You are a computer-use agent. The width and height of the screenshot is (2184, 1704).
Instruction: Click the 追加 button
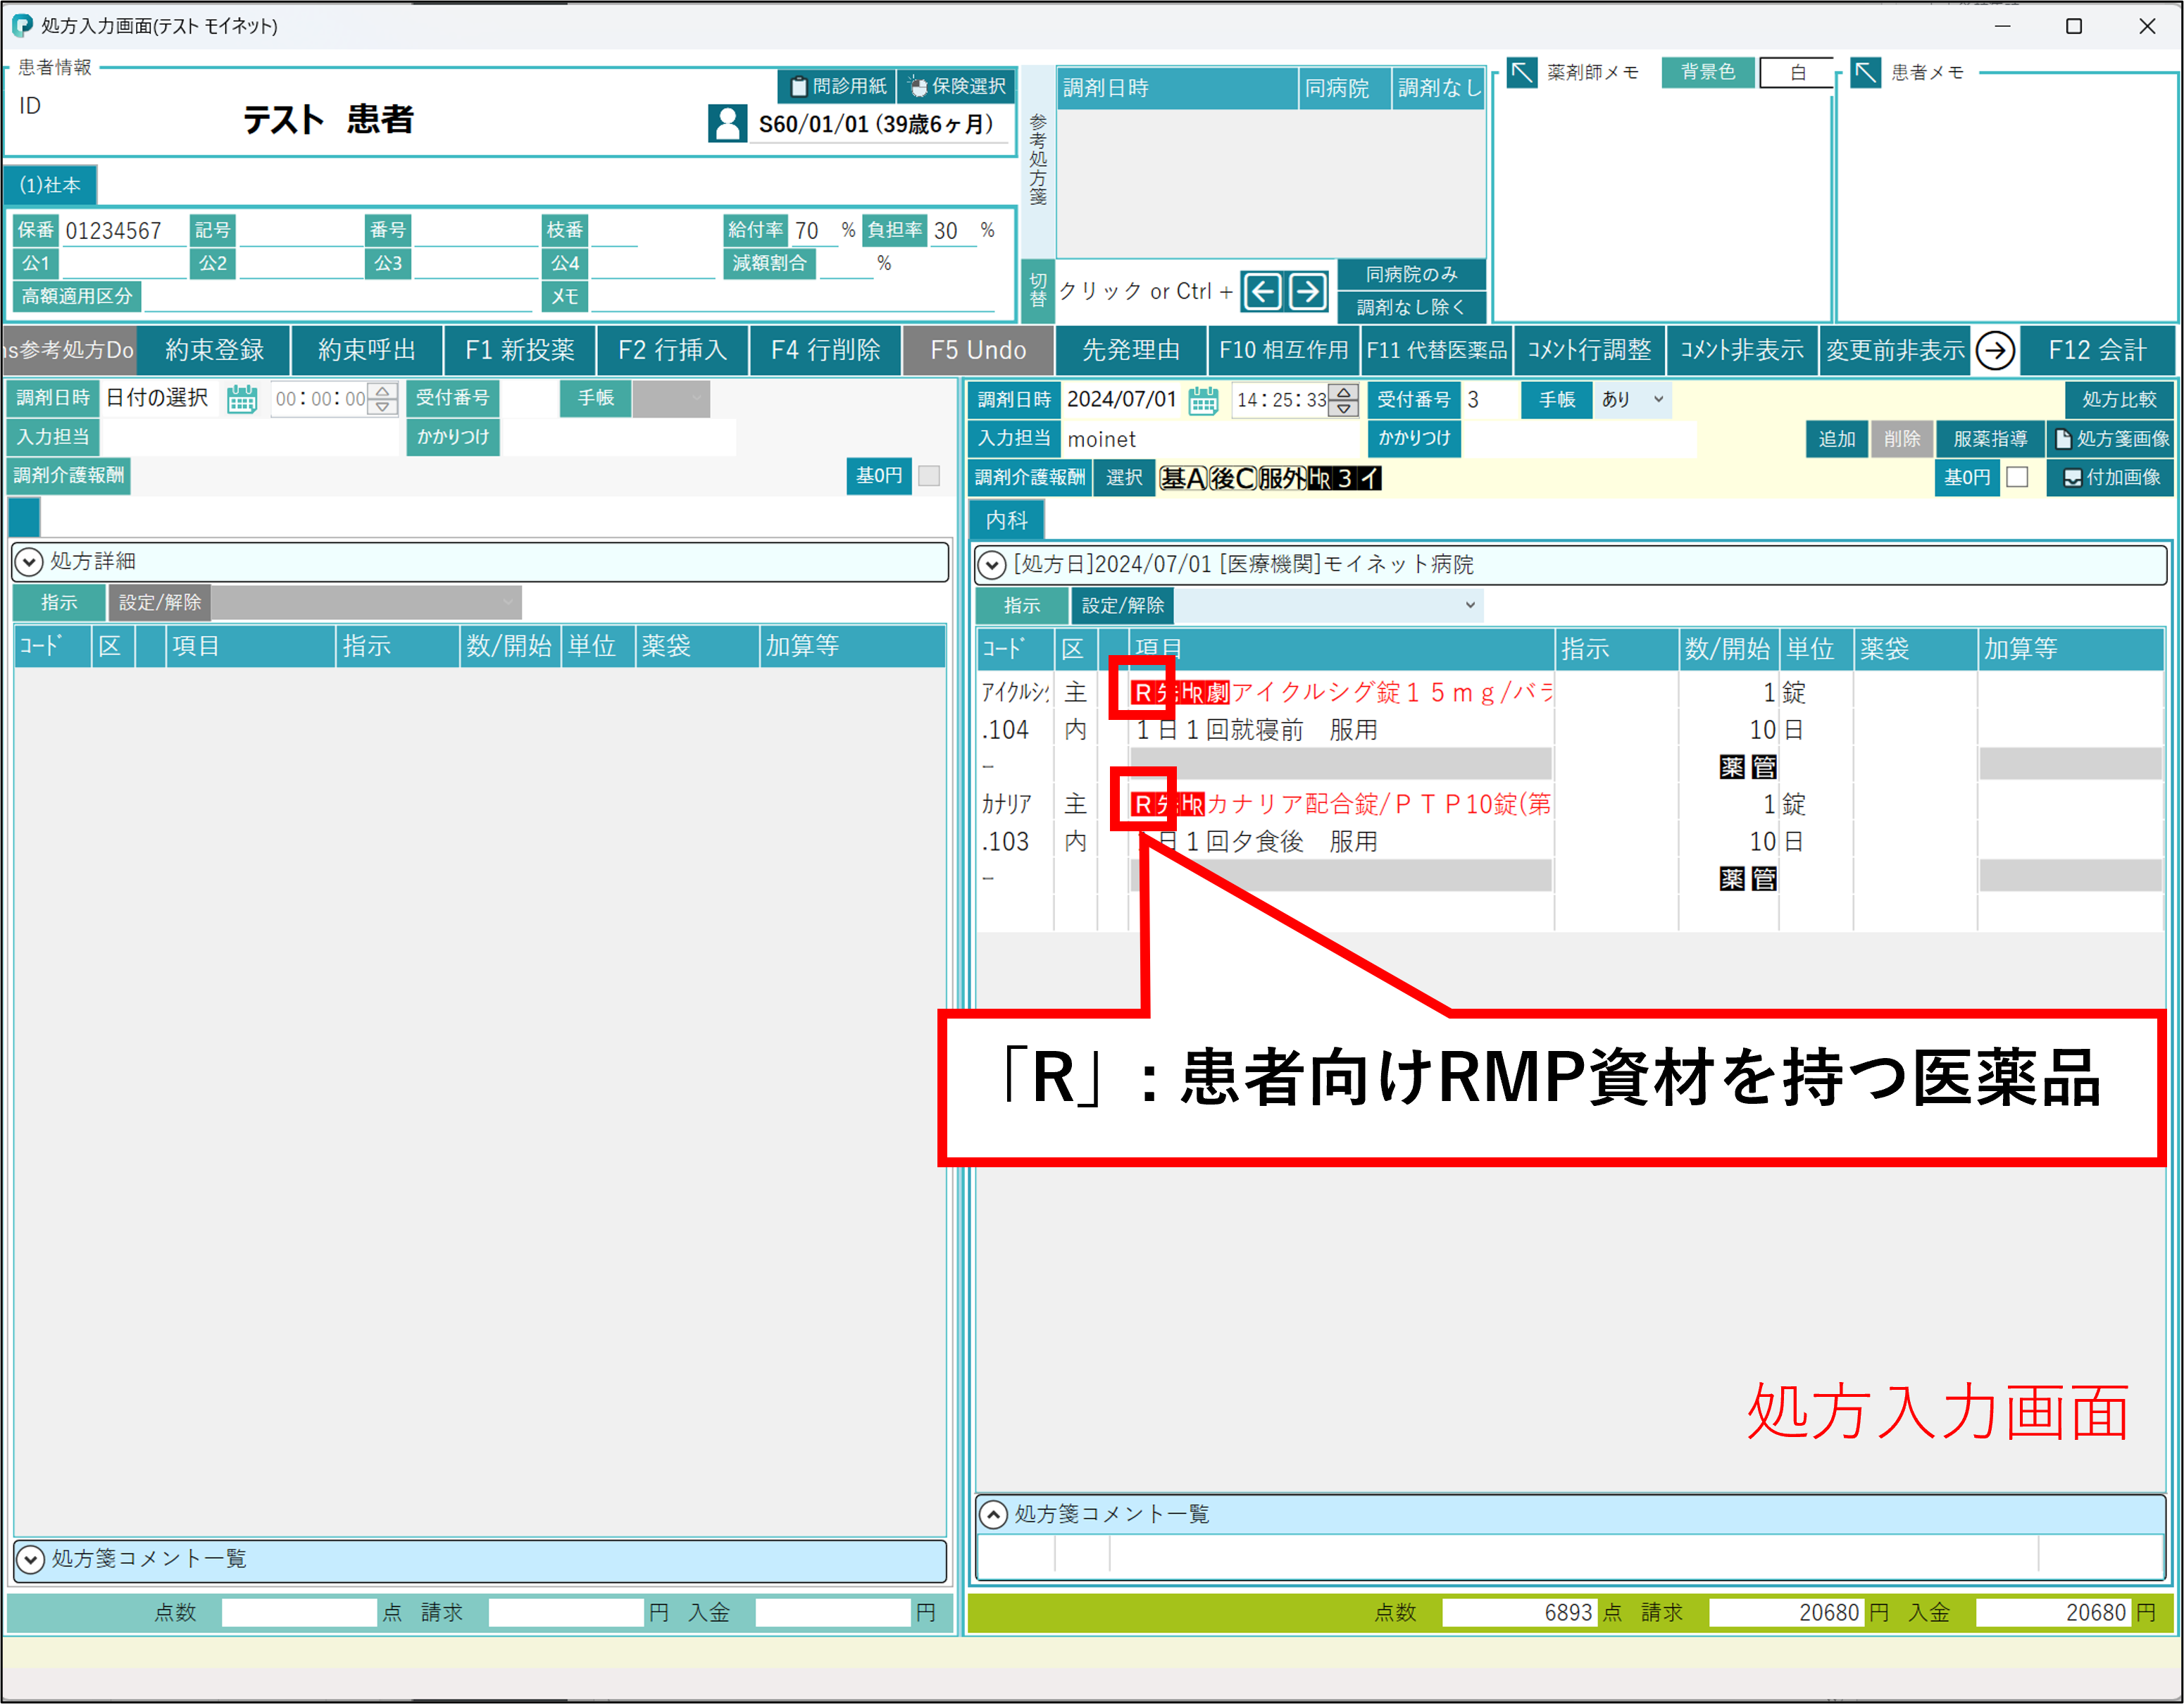[x=1836, y=439]
